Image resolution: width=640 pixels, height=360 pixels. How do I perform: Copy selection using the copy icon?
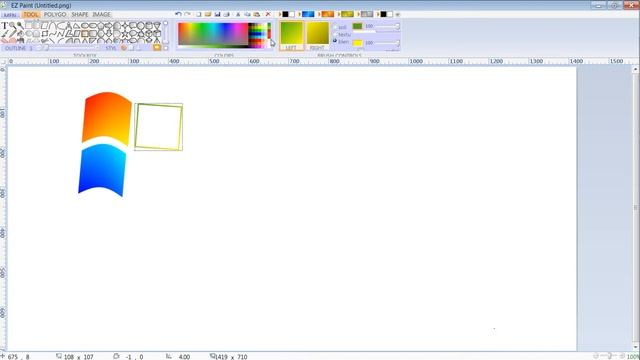pos(248,14)
